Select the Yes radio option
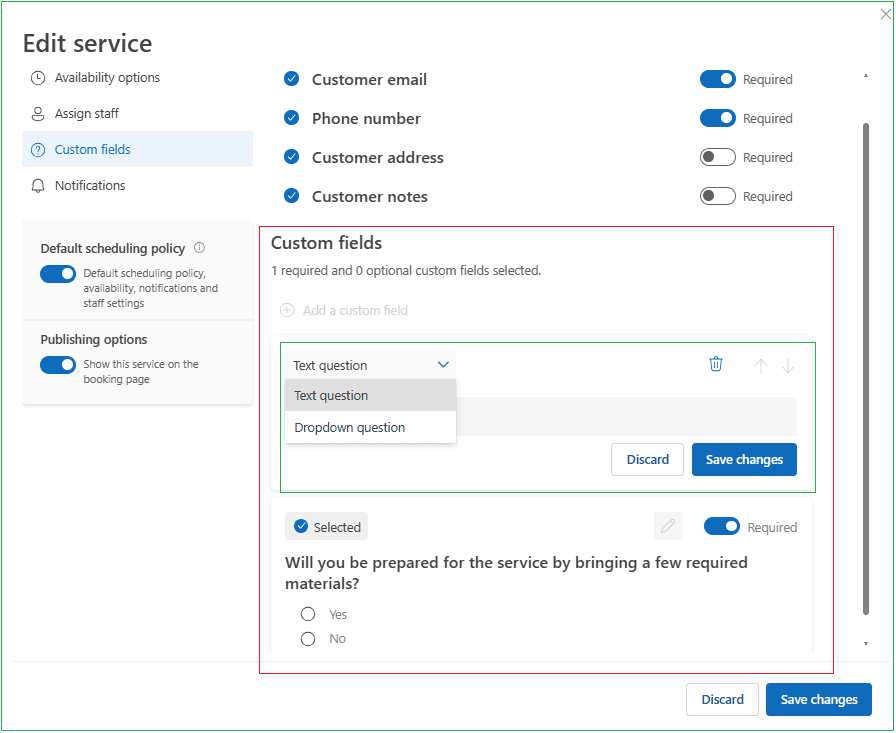Screen dimensions: 896x733 pyautogui.click(x=308, y=614)
